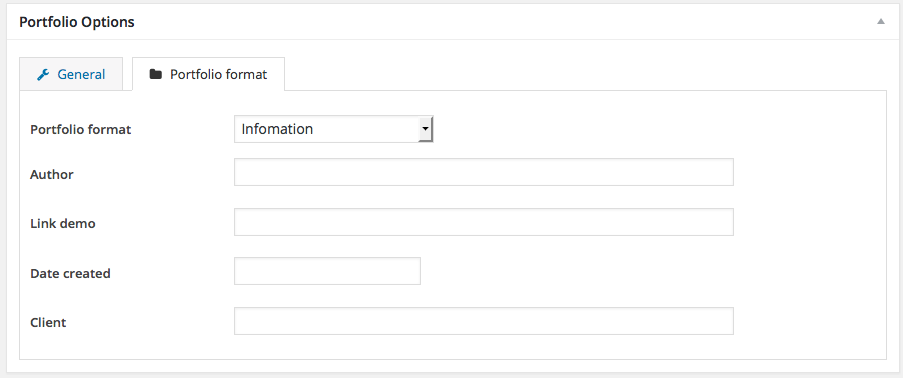Image resolution: width=903 pixels, height=378 pixels.
Task: Click the Author field label
Action: click(x=52, y=175)
